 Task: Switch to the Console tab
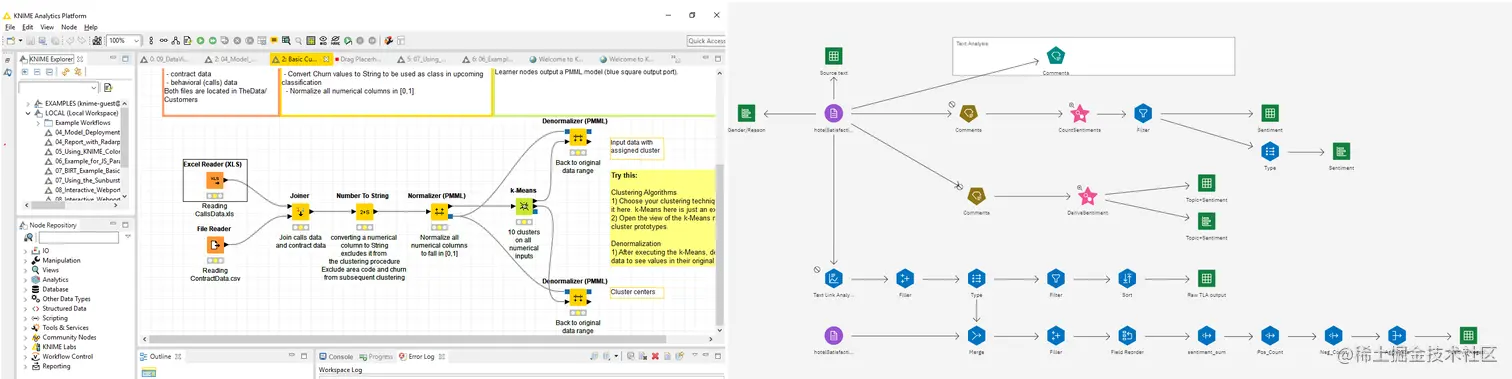pos(336,356)
